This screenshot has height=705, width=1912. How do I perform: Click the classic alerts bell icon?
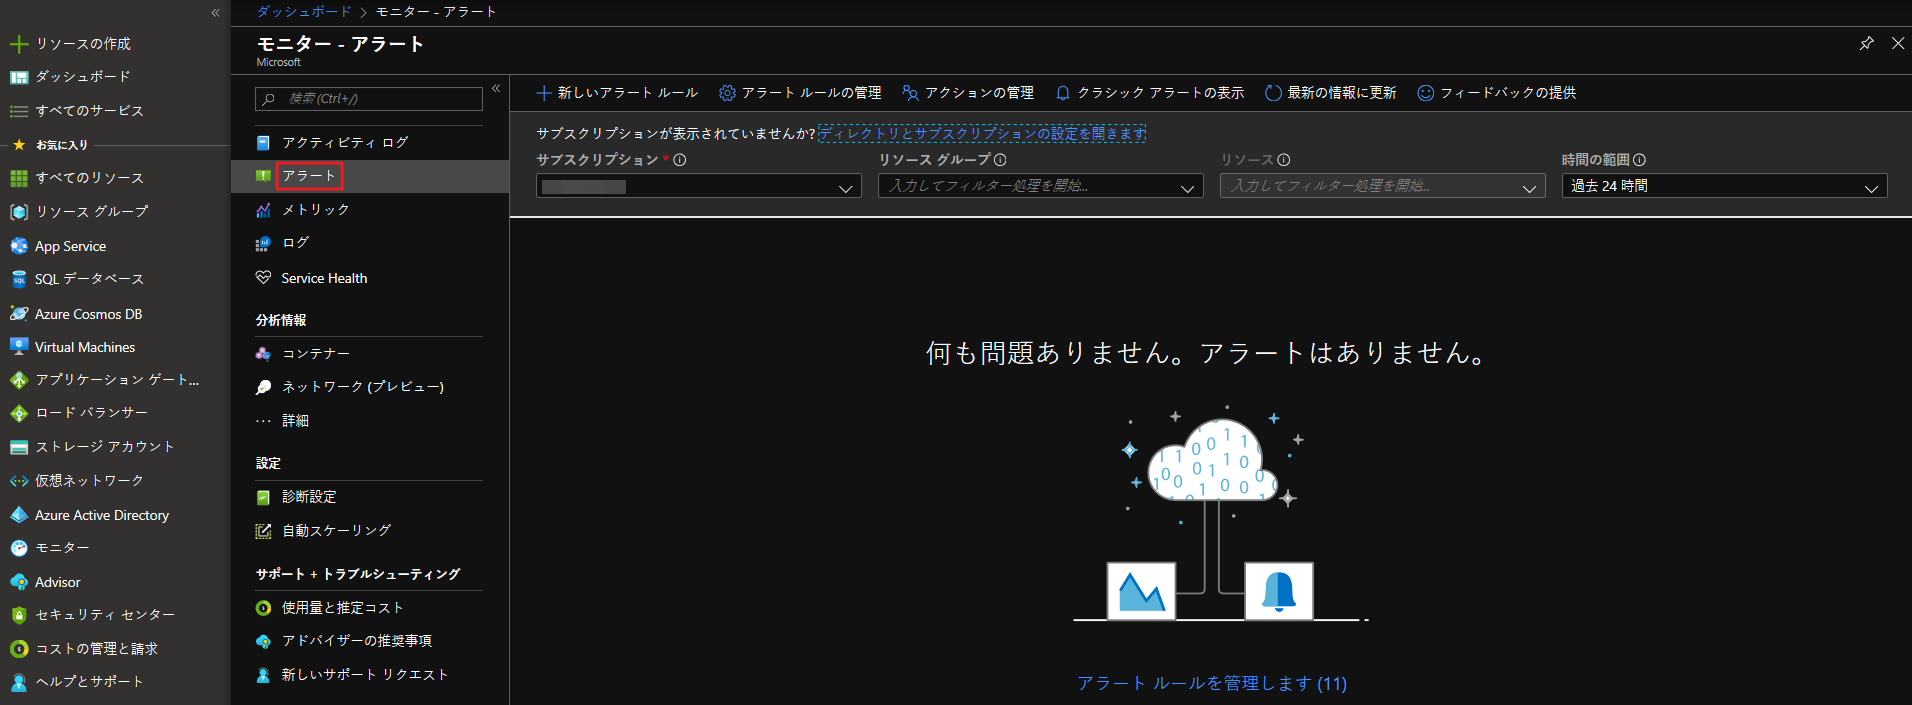1063,93
